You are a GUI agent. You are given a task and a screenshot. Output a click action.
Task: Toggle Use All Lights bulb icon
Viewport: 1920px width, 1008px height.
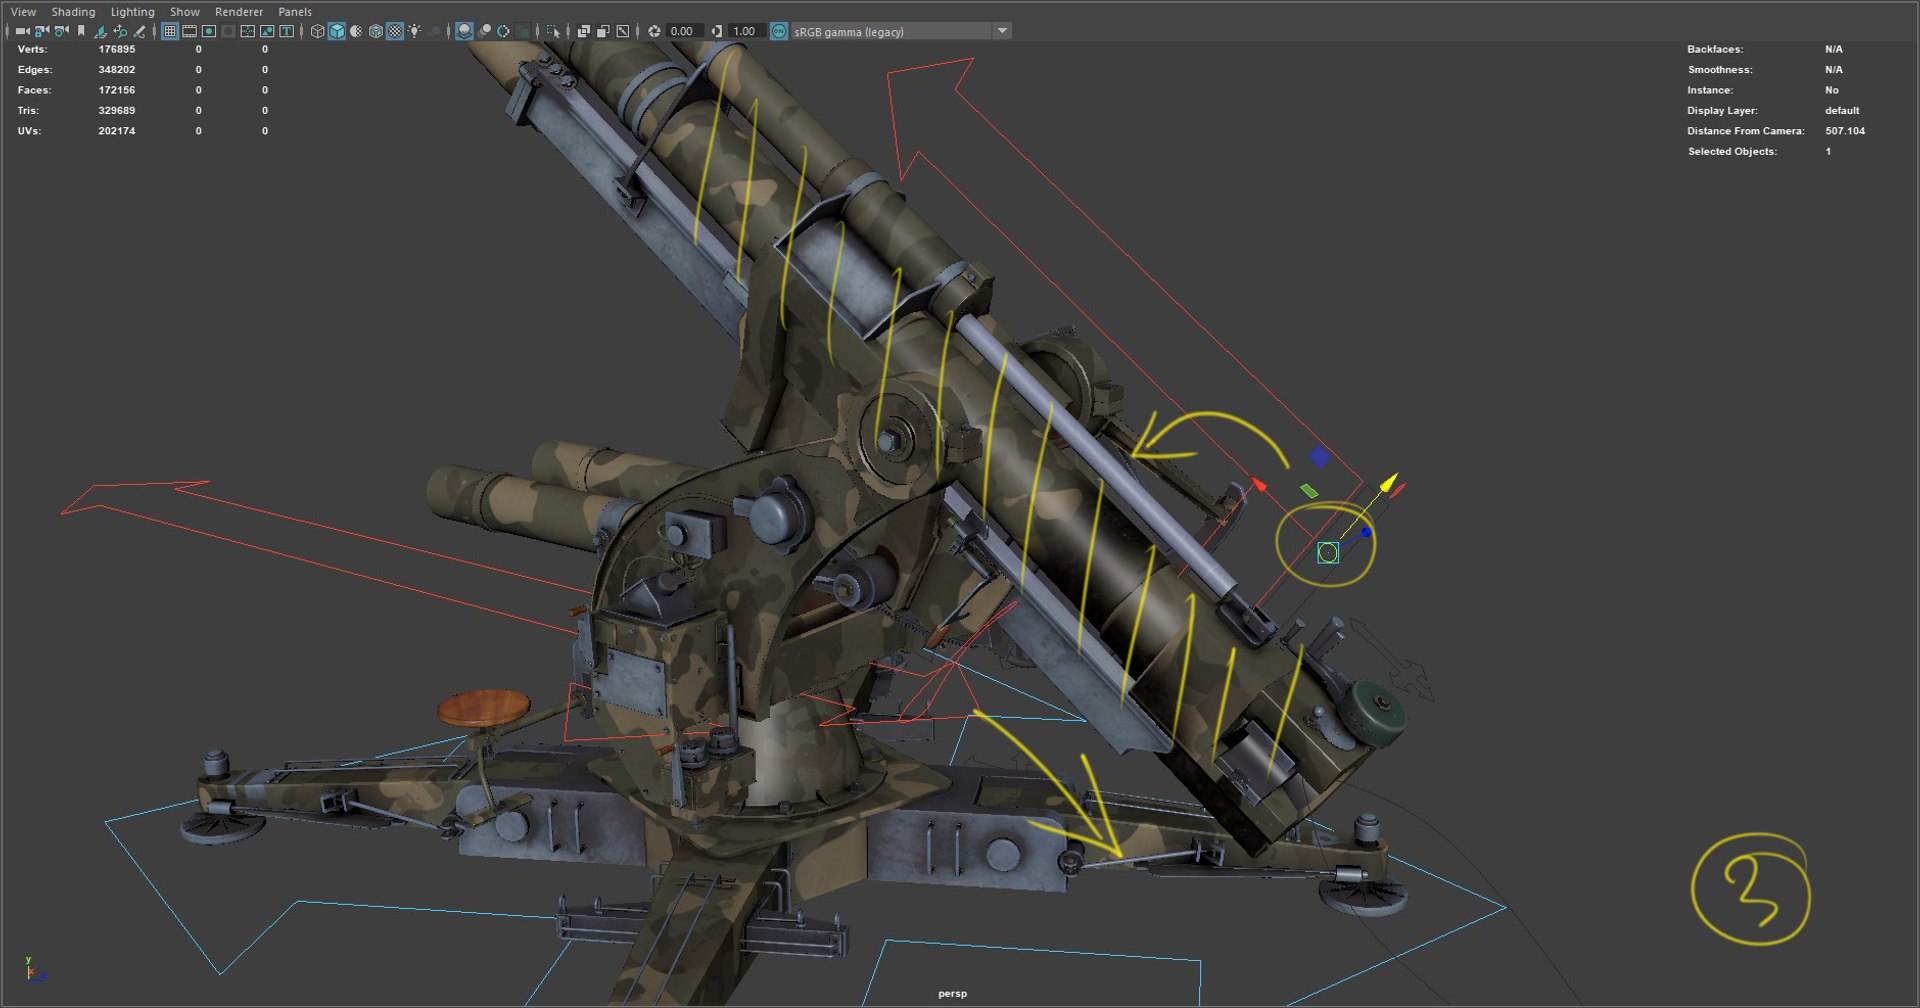[414, 31]
